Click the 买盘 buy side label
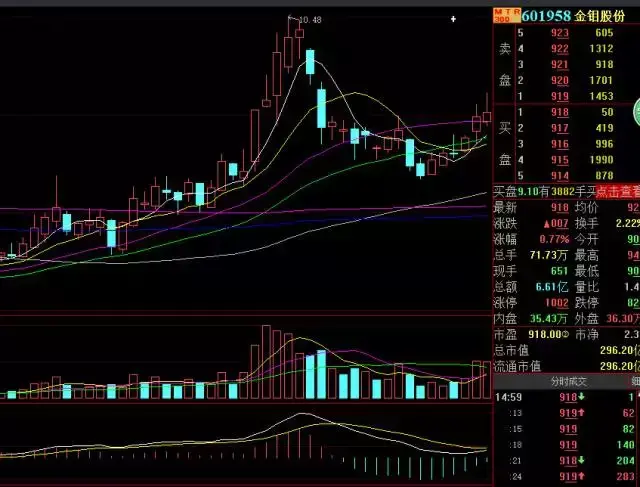Screen dimensions: 640x487 505,143
